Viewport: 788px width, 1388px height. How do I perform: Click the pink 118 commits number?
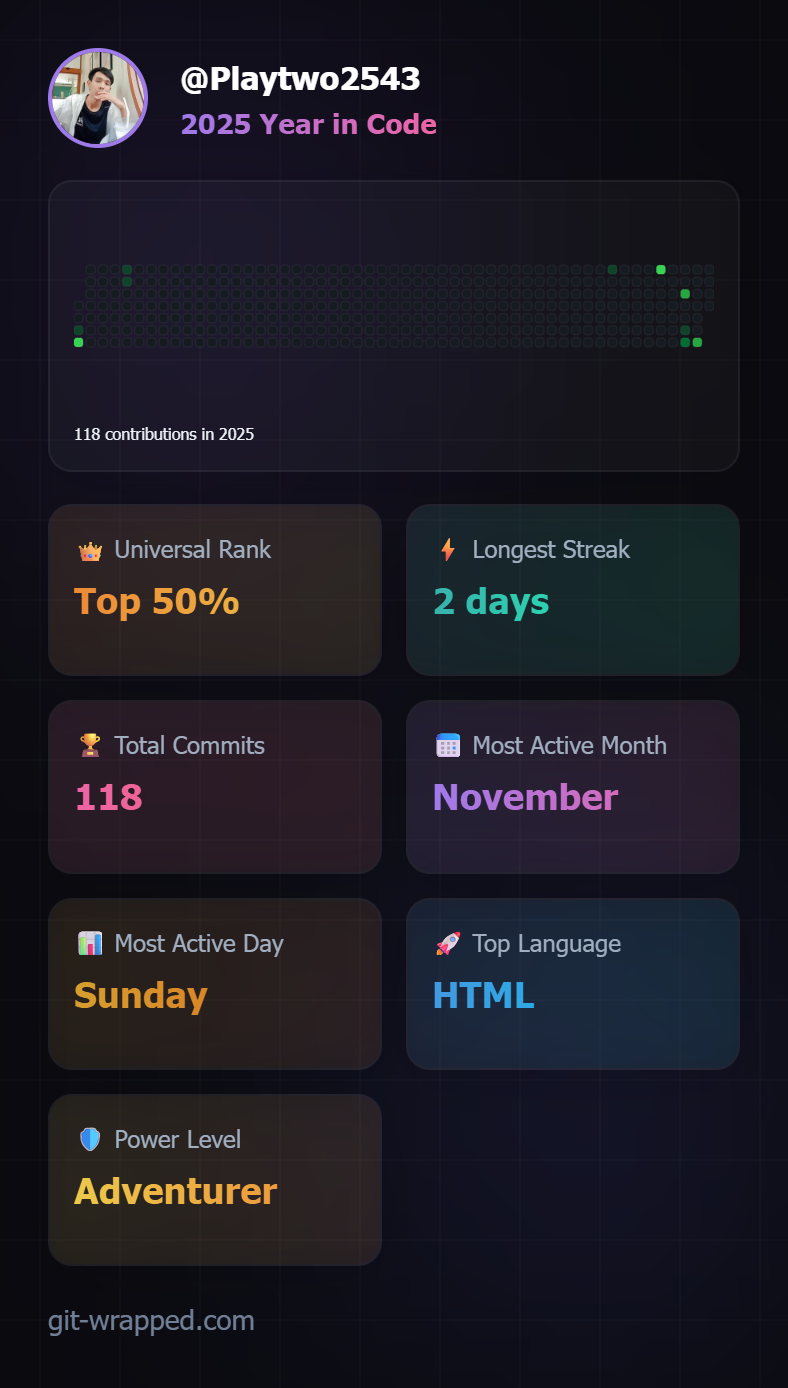pos(109,797)
